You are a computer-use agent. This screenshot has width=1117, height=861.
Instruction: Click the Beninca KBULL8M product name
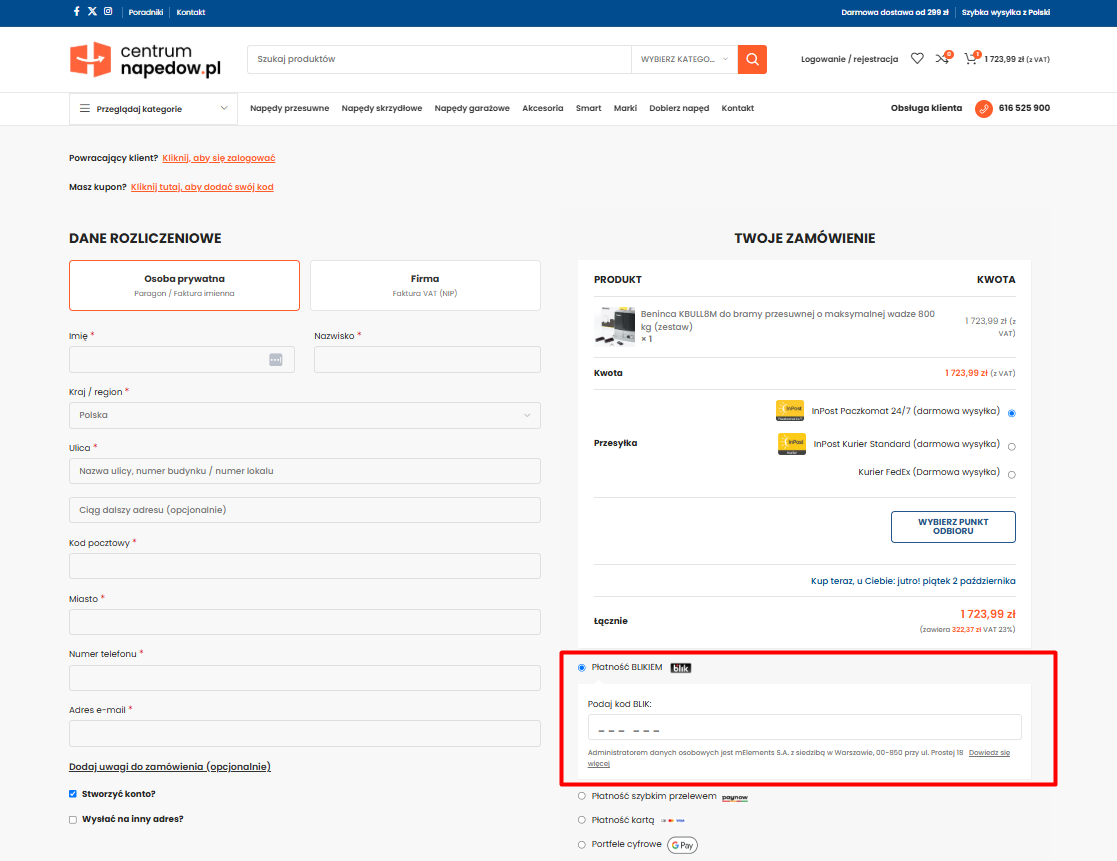click(x=787, y=320)
